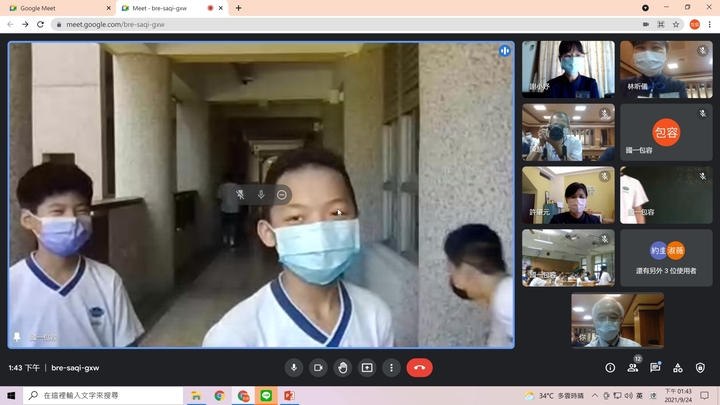
Task: Turn off camera in the call controls
Action: (318, 368)
